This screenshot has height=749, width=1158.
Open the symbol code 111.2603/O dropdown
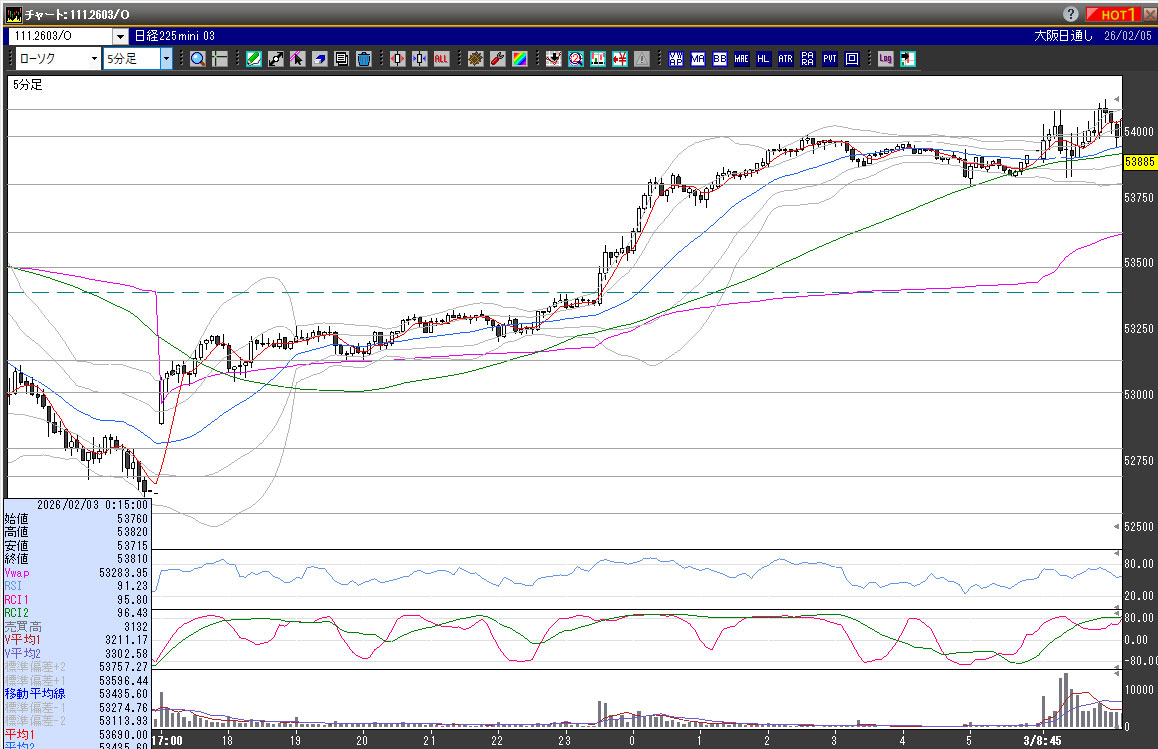click(120, 36)
